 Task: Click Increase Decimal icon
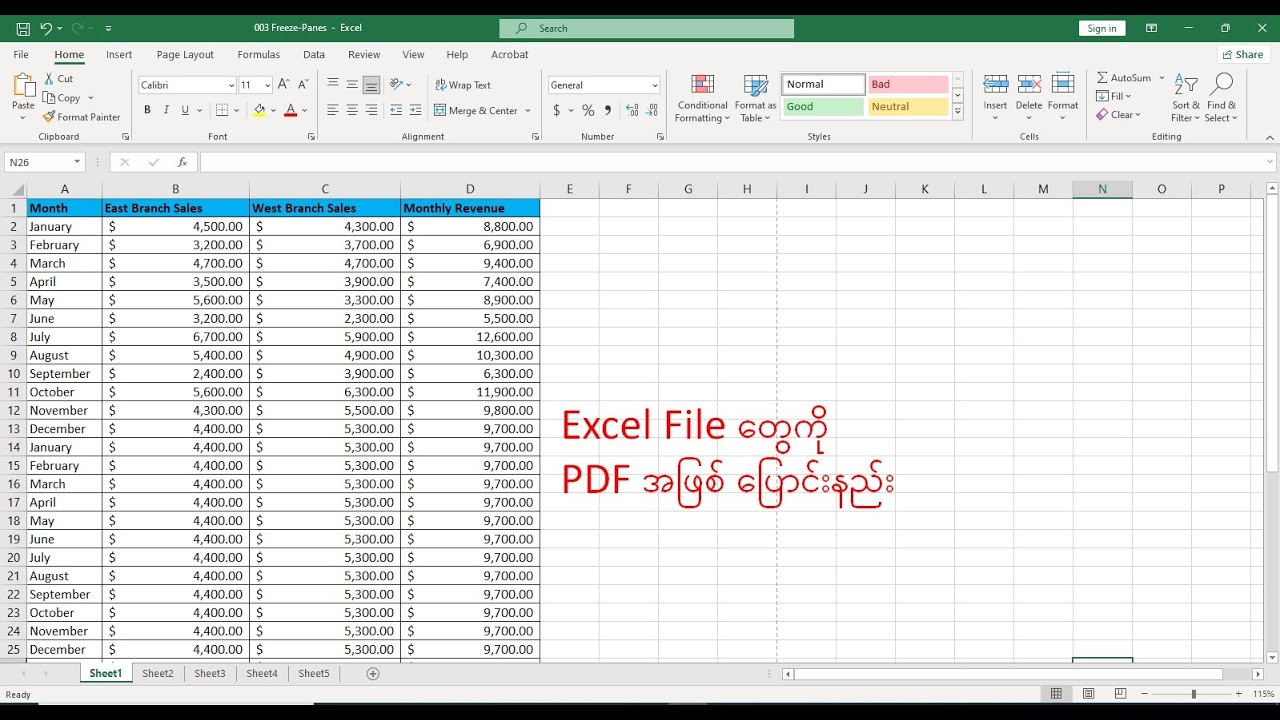(632, 110)
